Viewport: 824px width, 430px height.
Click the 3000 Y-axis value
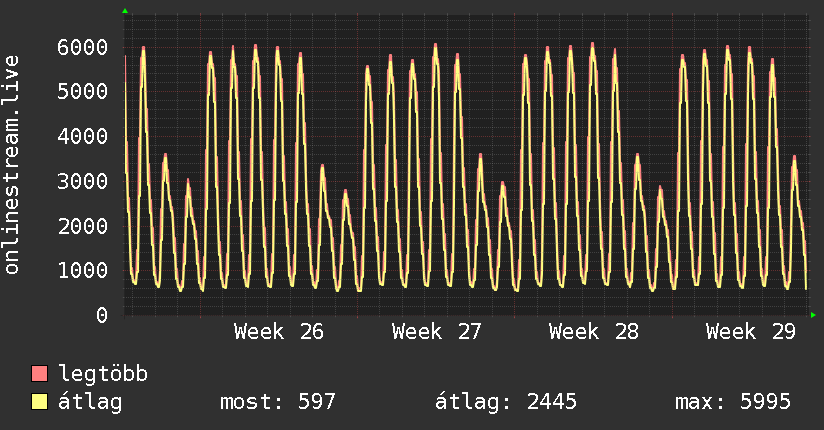(83, 181)
